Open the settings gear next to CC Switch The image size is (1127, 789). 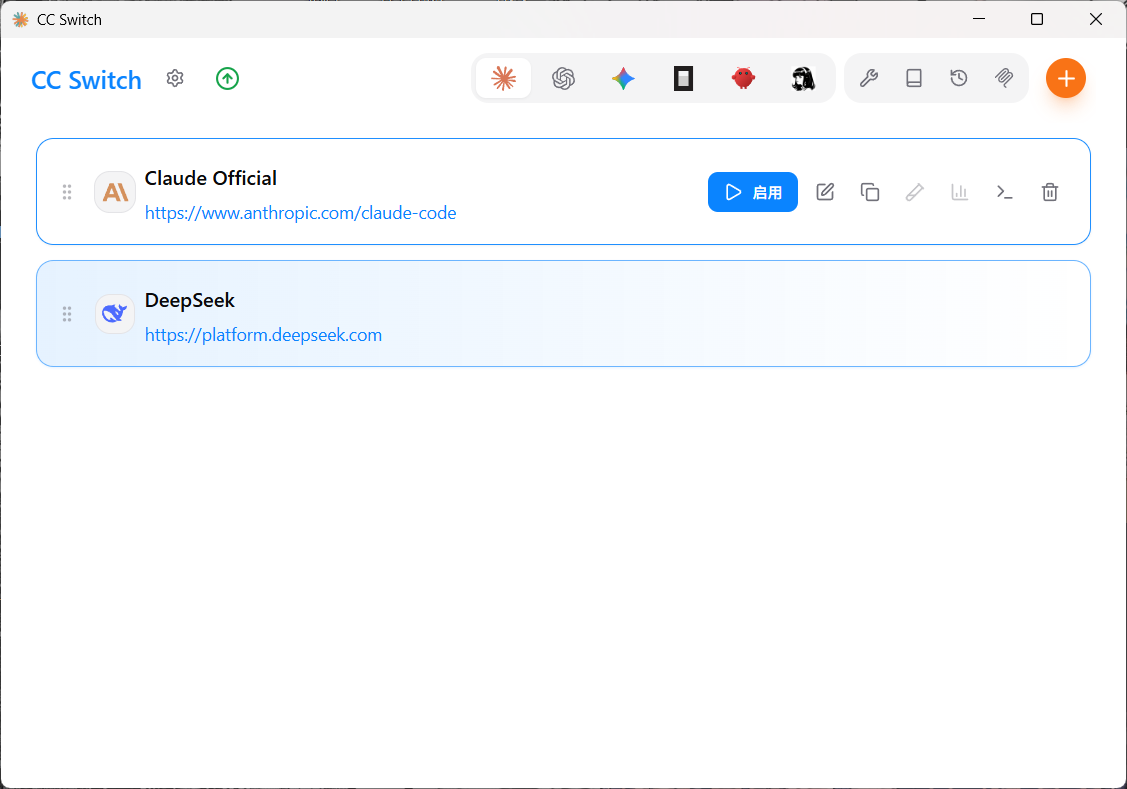175,78
